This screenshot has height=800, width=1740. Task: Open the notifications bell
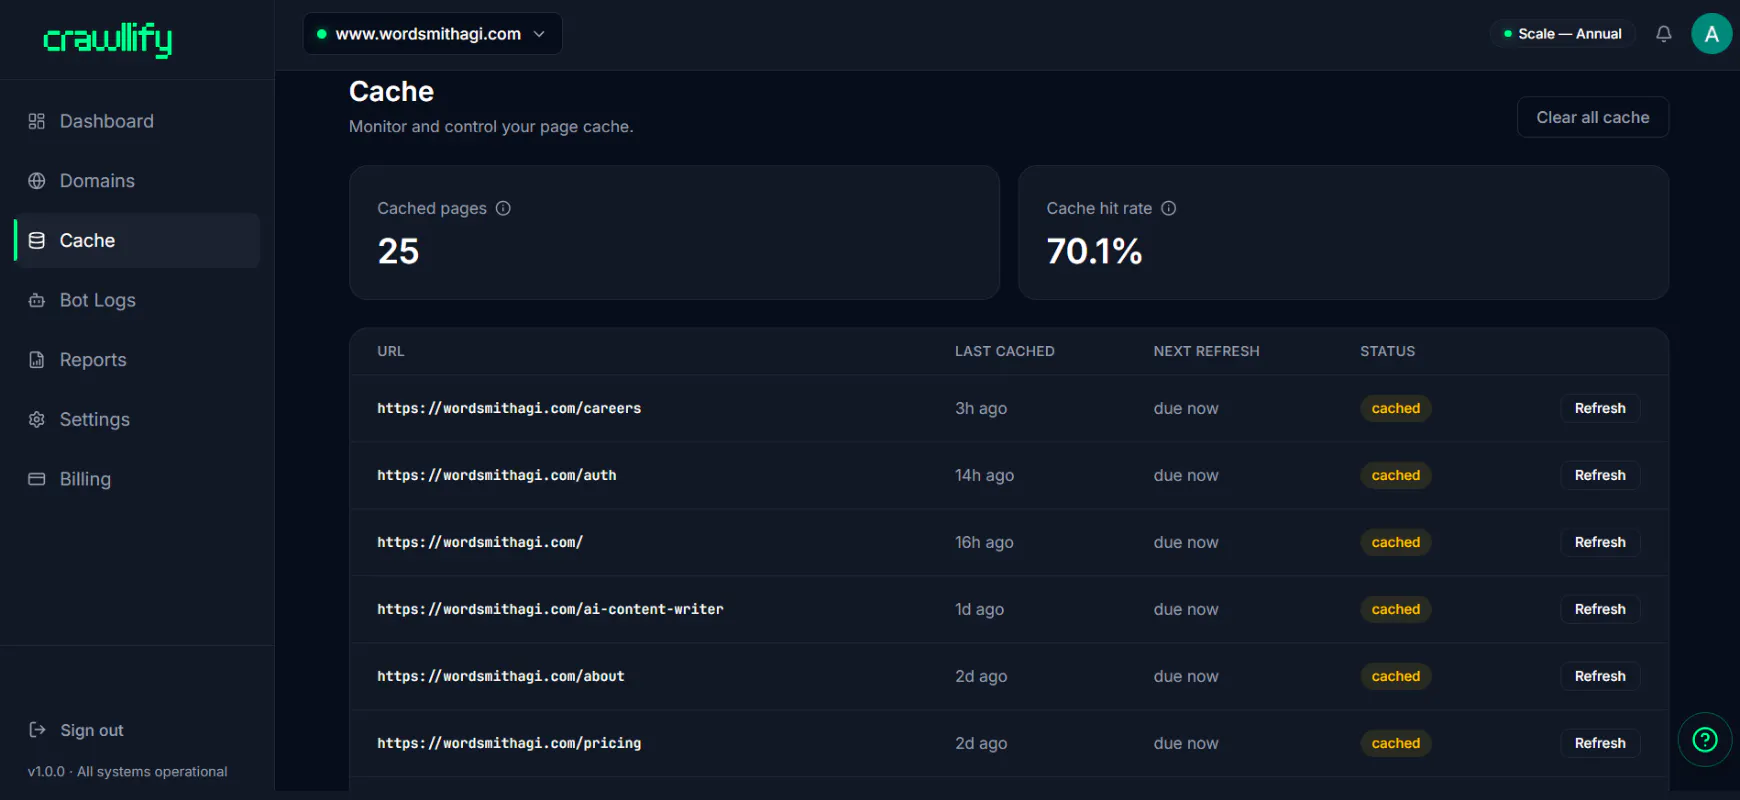(1664, 34)
